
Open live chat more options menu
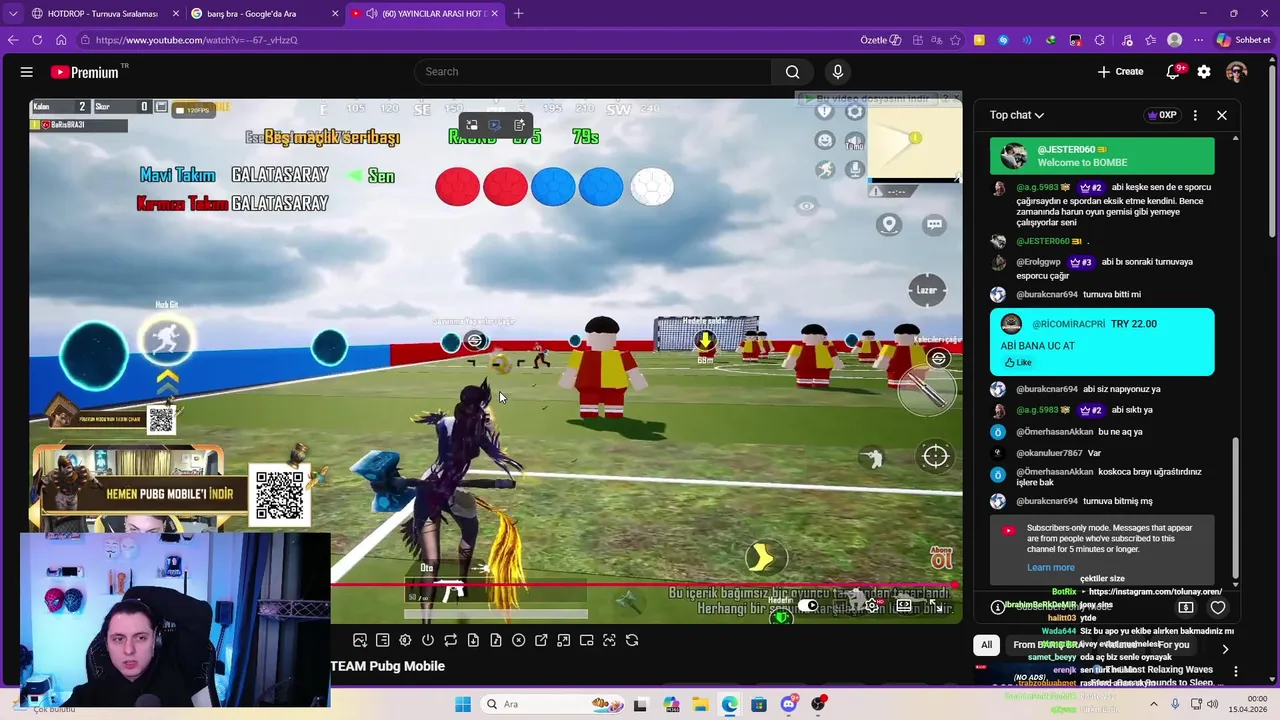(x=1195, y=115)
